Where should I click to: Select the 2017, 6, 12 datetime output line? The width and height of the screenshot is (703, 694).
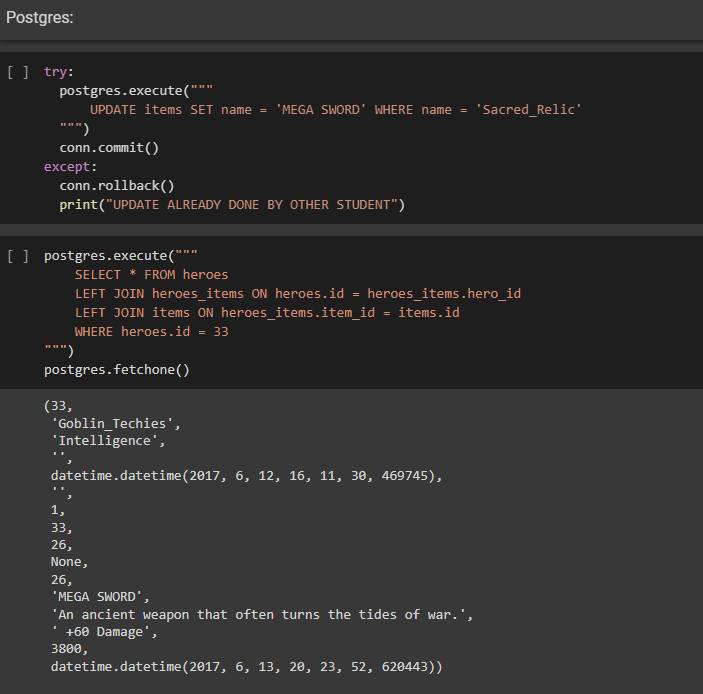tap(247, 476)
